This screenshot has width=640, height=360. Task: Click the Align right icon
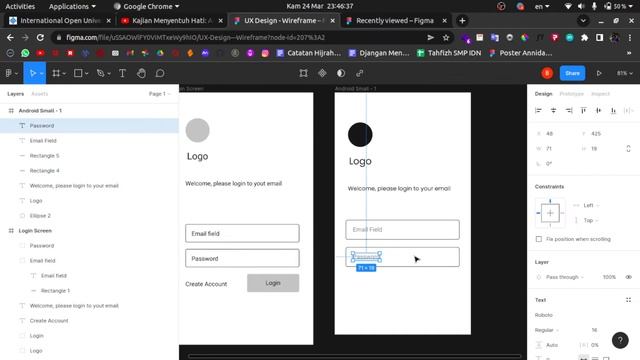(569, 111)
